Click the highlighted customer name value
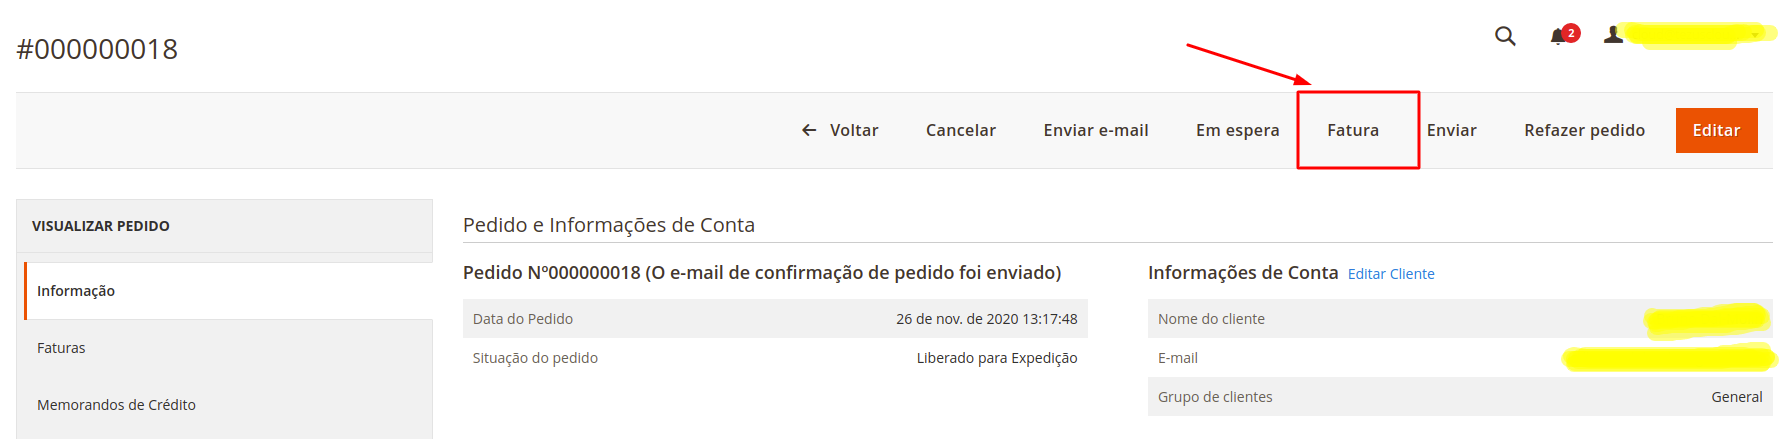1785x439 pixels. (1707, 320)
